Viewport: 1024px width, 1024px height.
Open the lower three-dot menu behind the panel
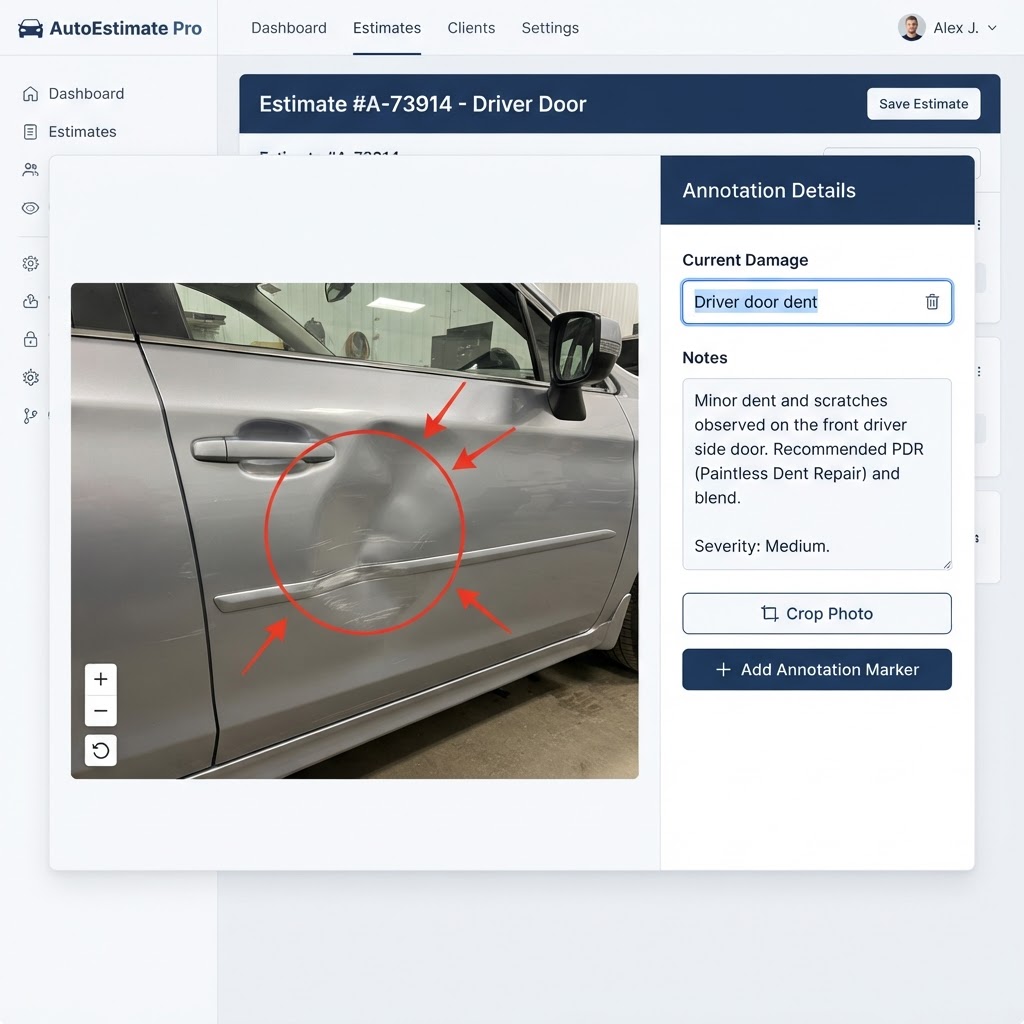(978, 372)
